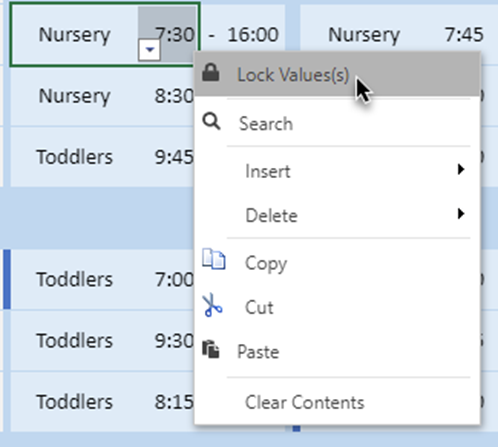Click the lock icon beside Lock Values(s)
The height and width of the screenshot is (447, 498).
[x=211, y=72]
